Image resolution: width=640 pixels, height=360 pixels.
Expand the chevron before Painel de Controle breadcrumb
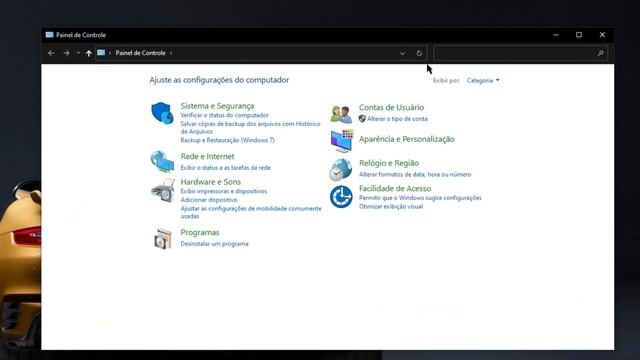110,53
